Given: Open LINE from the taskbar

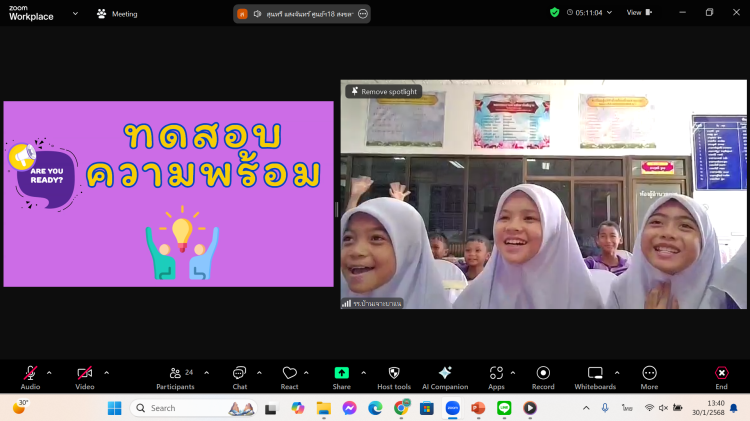Looking at the screenshot, I should 504,408.
